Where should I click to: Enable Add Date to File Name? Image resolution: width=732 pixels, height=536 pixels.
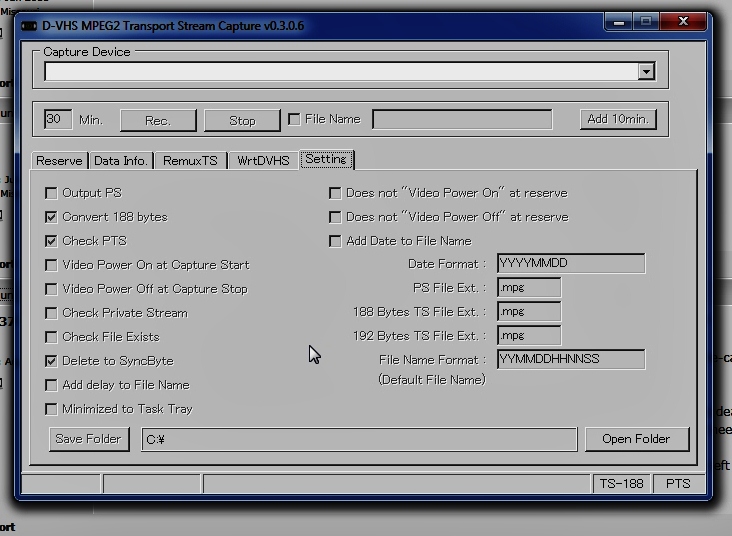(x=335, y=241)
